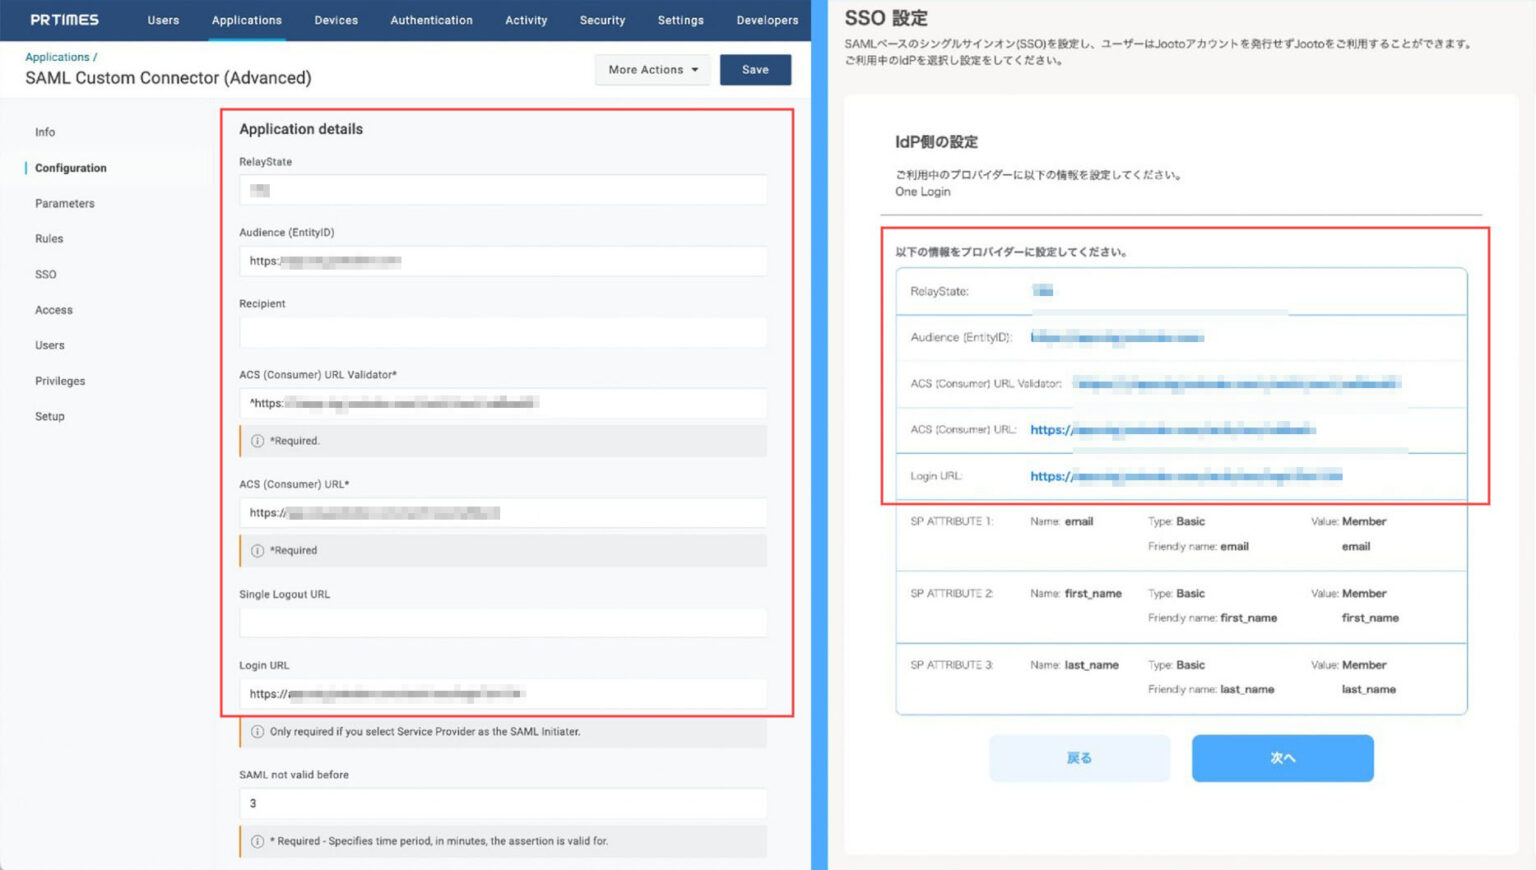Click info icon under SAML not valid before
This screenshot has width=1536, height=870.
[x=257, y=842]
